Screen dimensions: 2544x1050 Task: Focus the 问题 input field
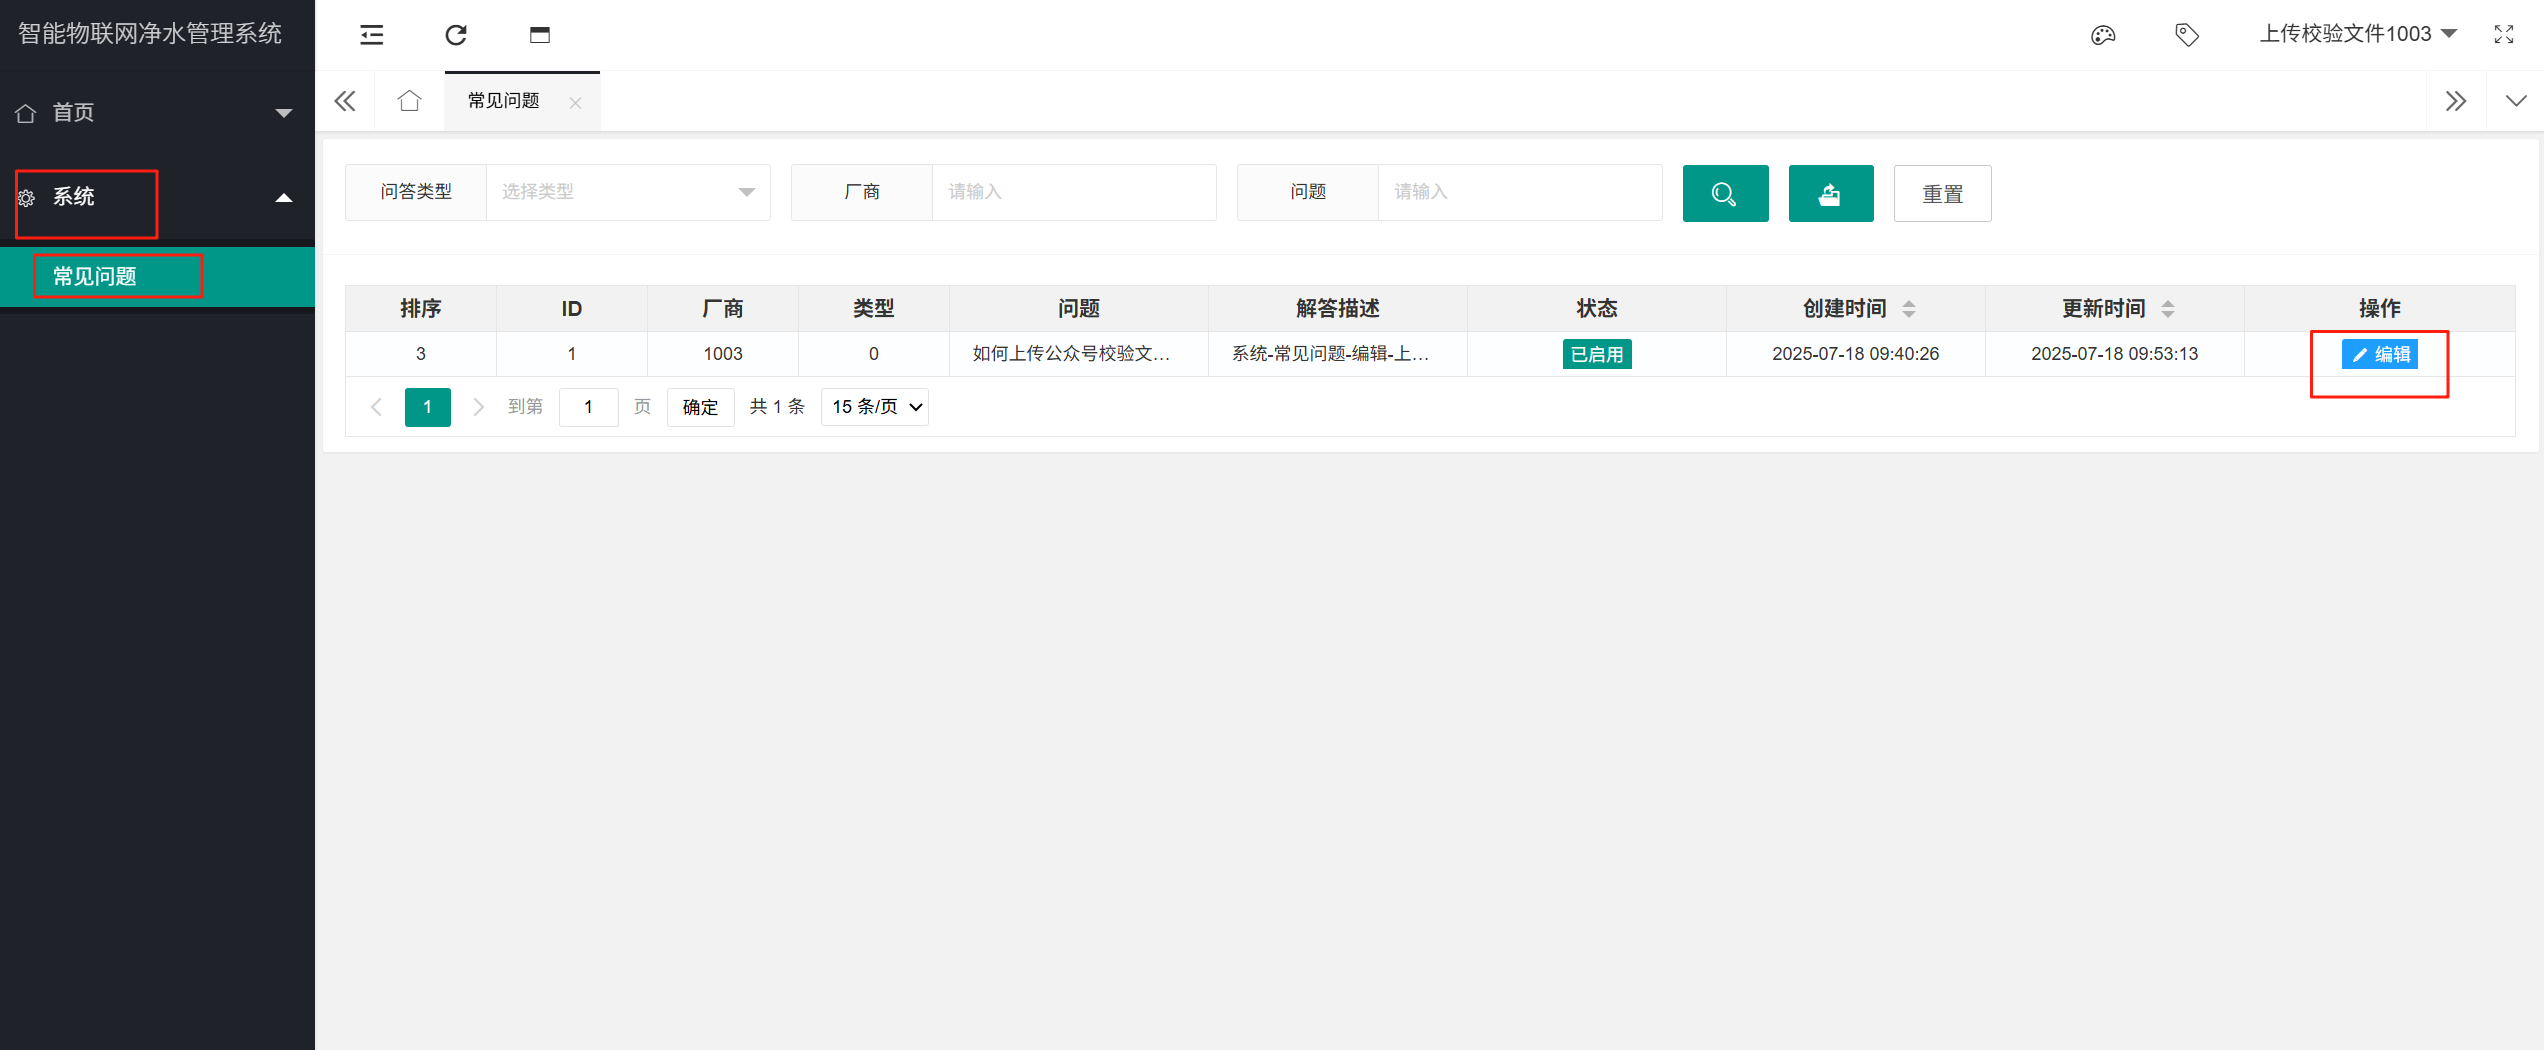1520,192
